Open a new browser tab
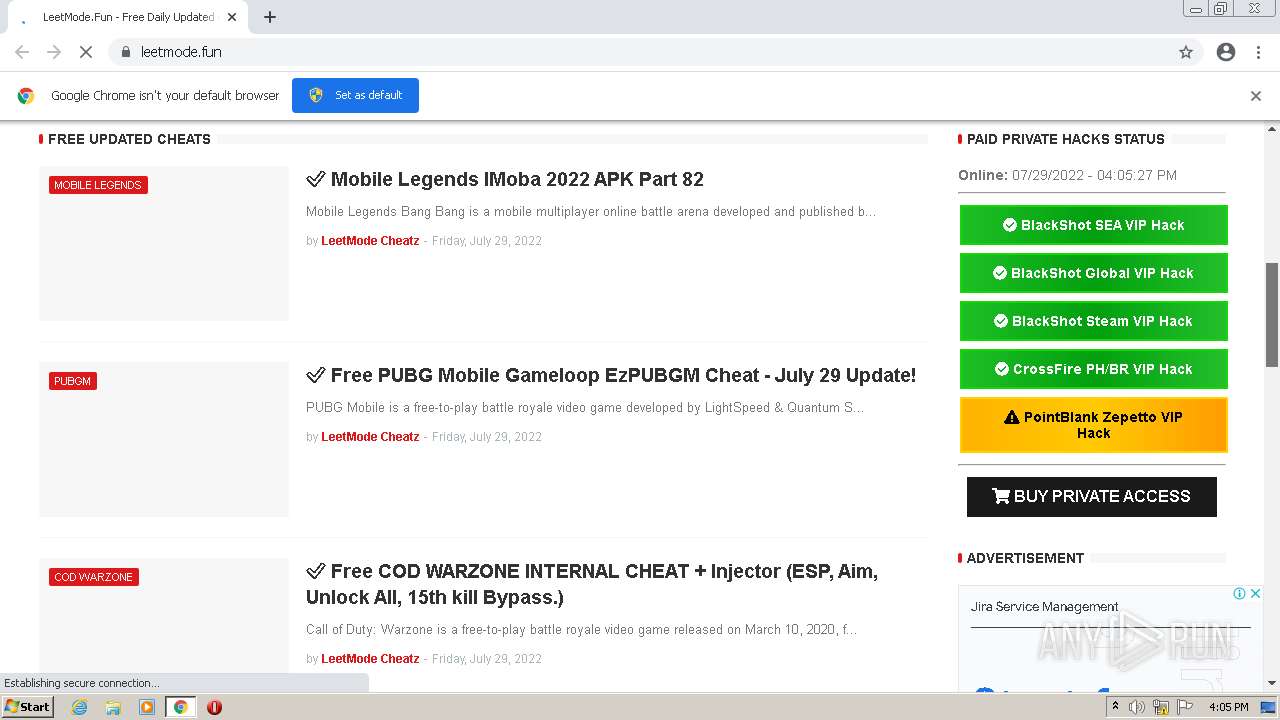 click(270, 17)
